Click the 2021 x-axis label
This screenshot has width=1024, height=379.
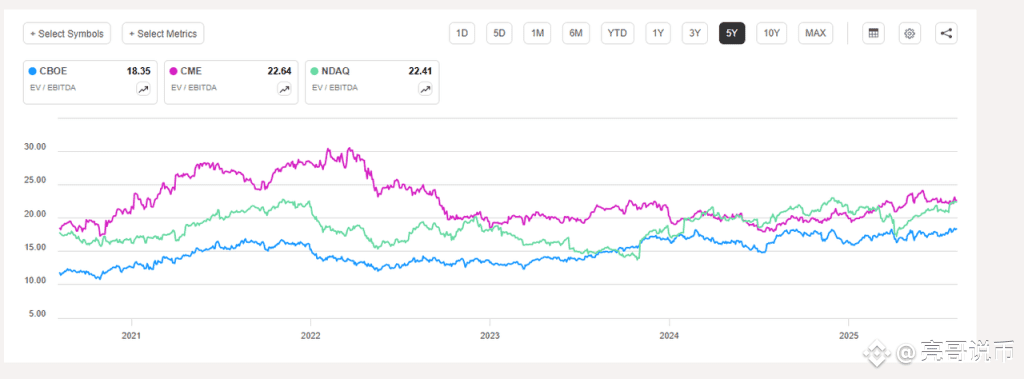point(131,335)
